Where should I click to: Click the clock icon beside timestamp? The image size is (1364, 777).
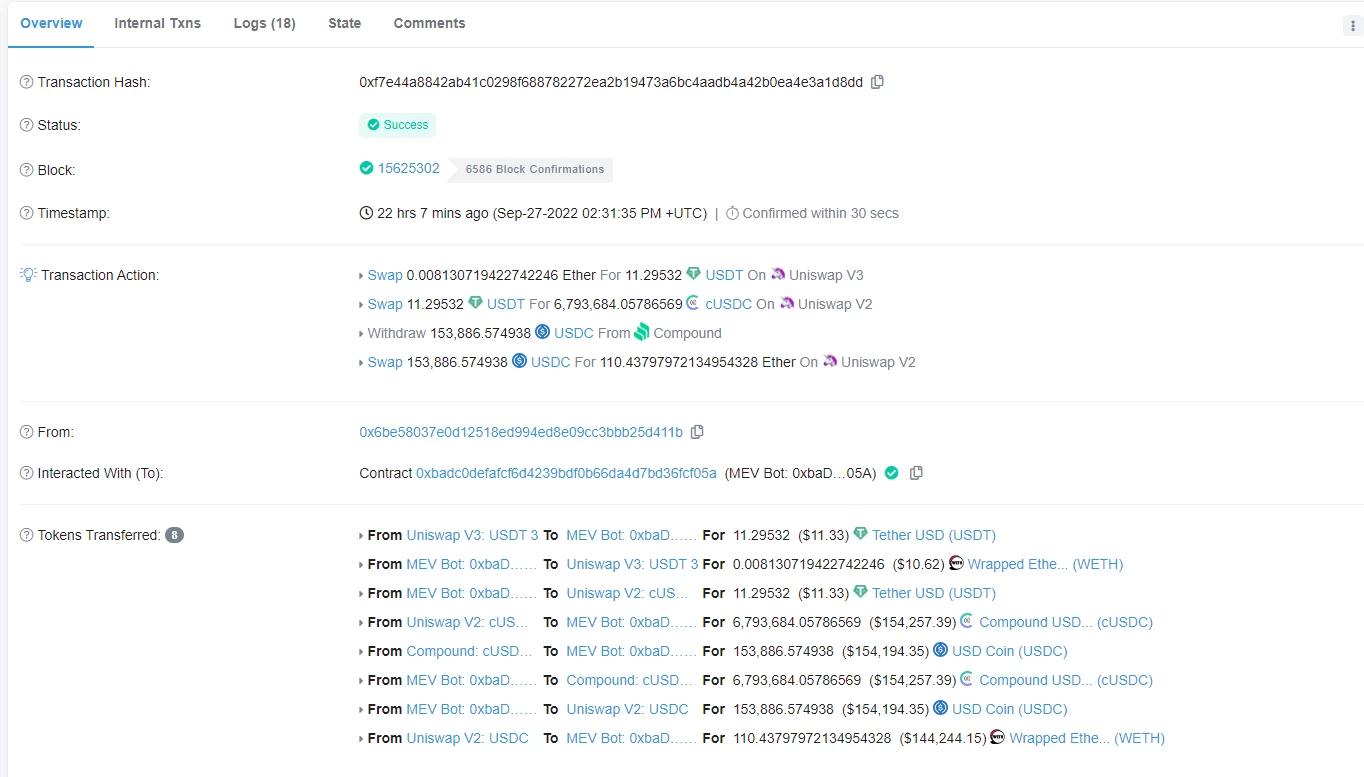pyautogui.click(x=366, y=213)
